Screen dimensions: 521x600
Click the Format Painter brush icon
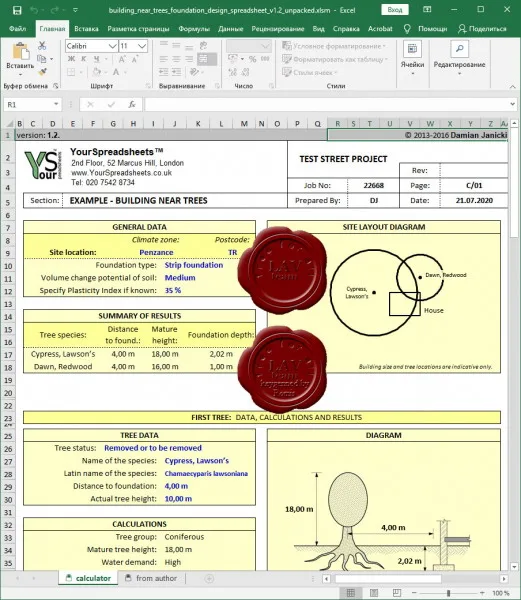42,72
